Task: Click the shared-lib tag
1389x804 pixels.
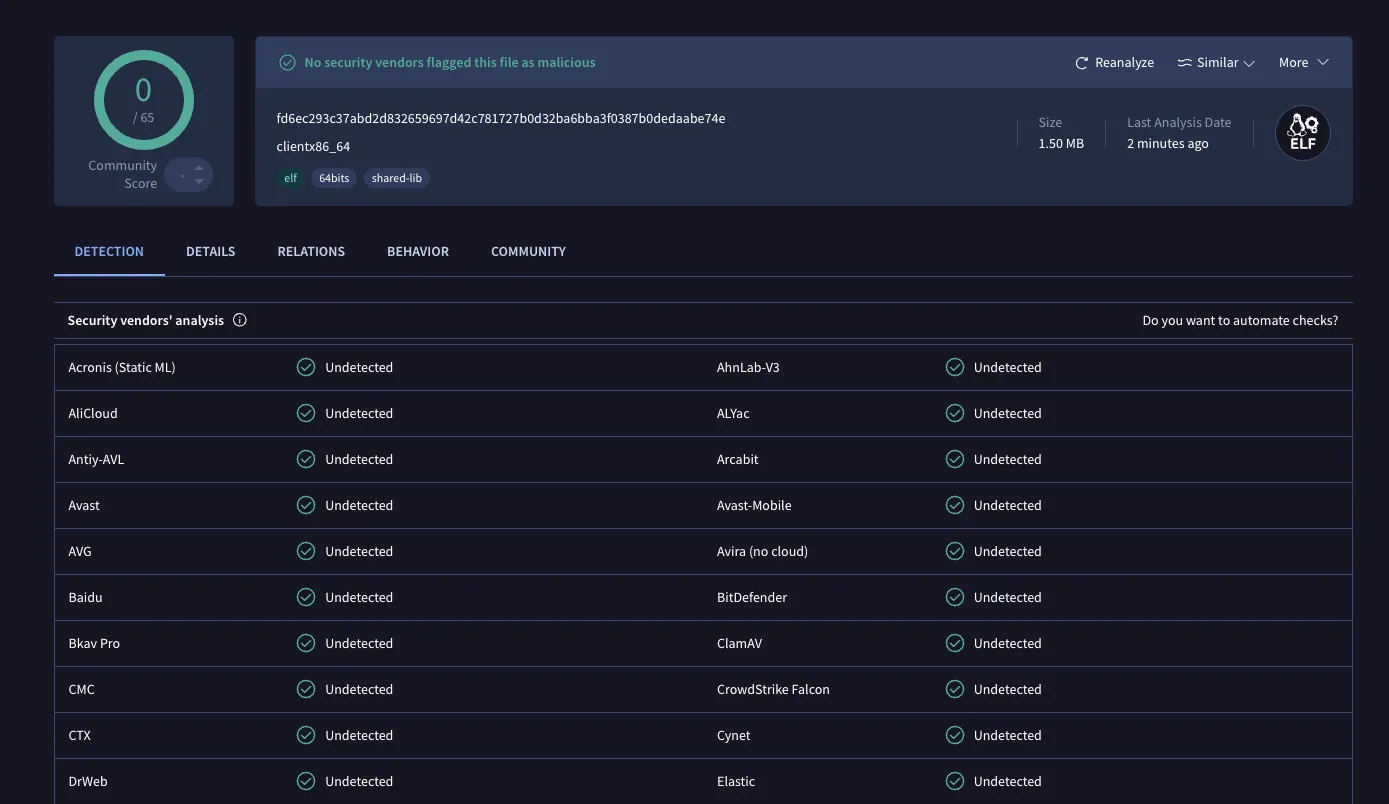Action: pyautogui.click(x=397, y=178)
